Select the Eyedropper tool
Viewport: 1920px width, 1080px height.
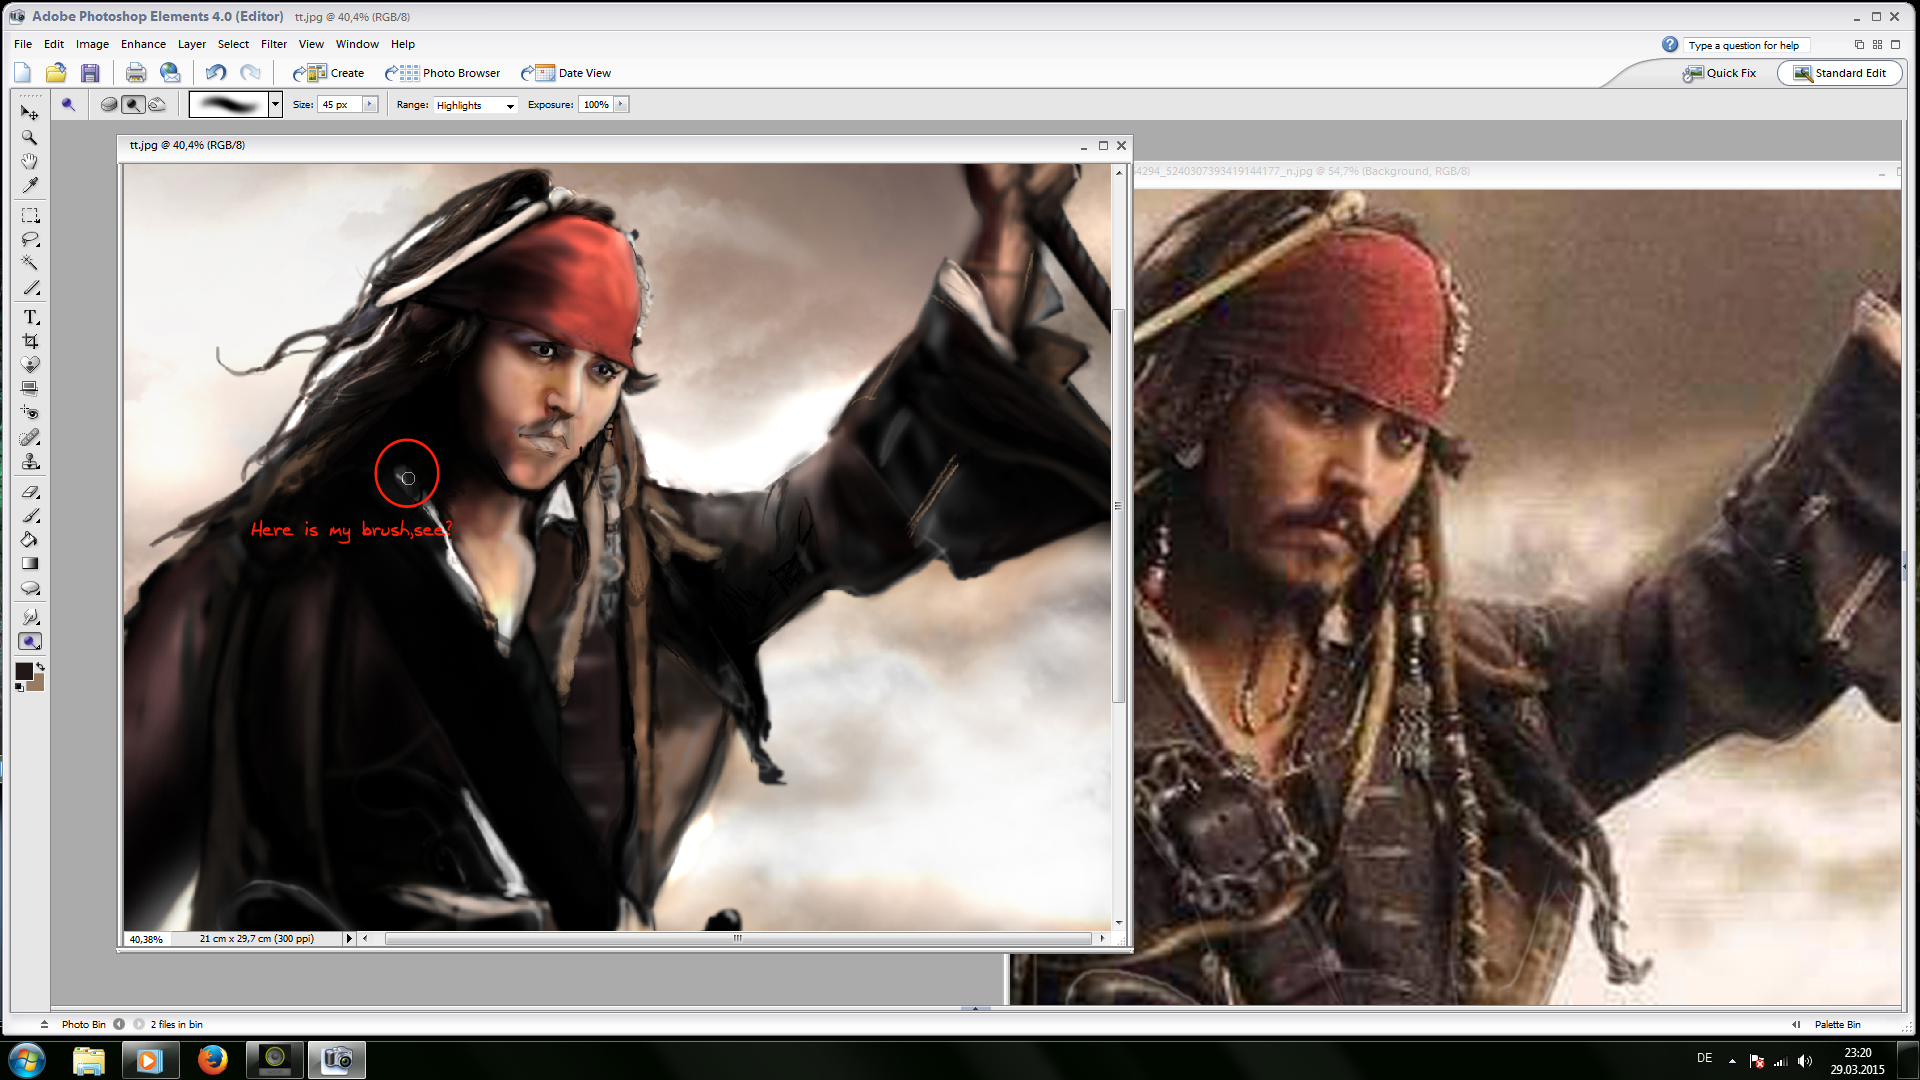(x=30, y=185)
